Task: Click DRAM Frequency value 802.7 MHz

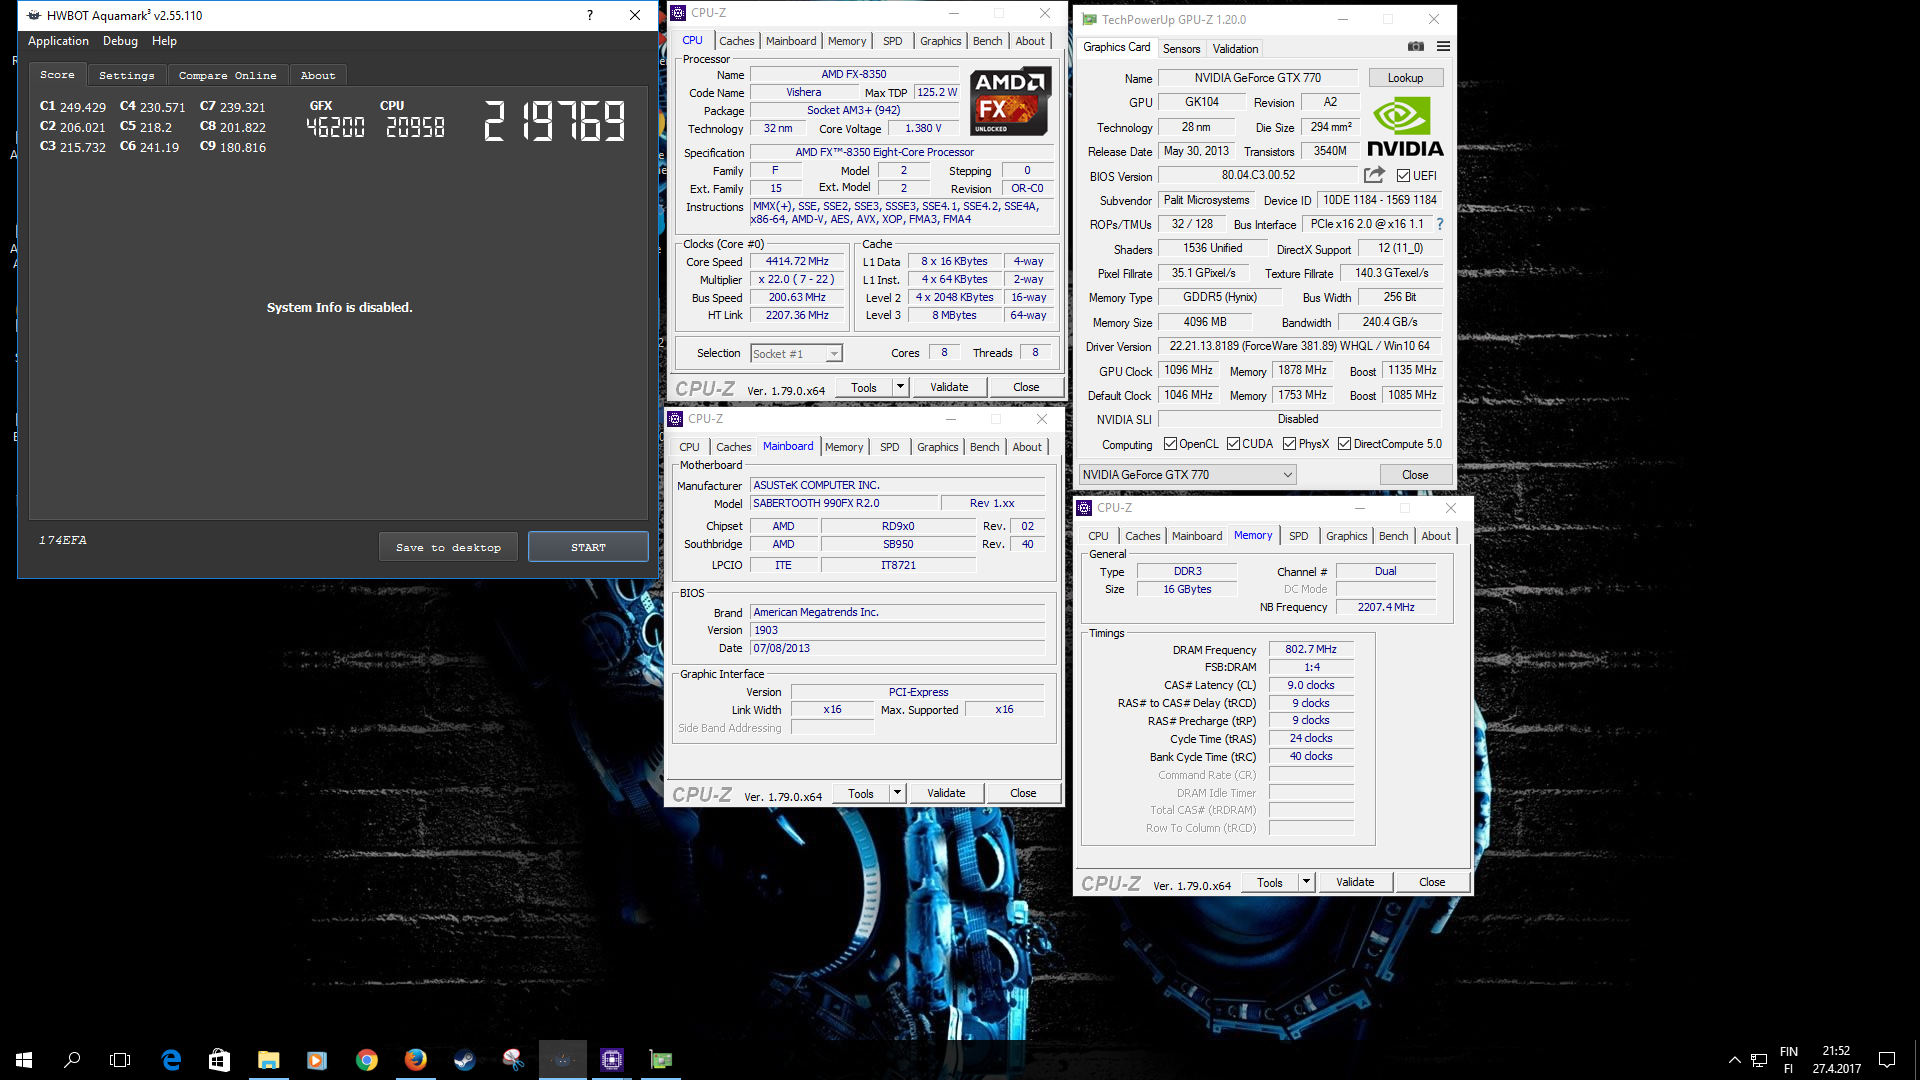Action: [1310, 650]
